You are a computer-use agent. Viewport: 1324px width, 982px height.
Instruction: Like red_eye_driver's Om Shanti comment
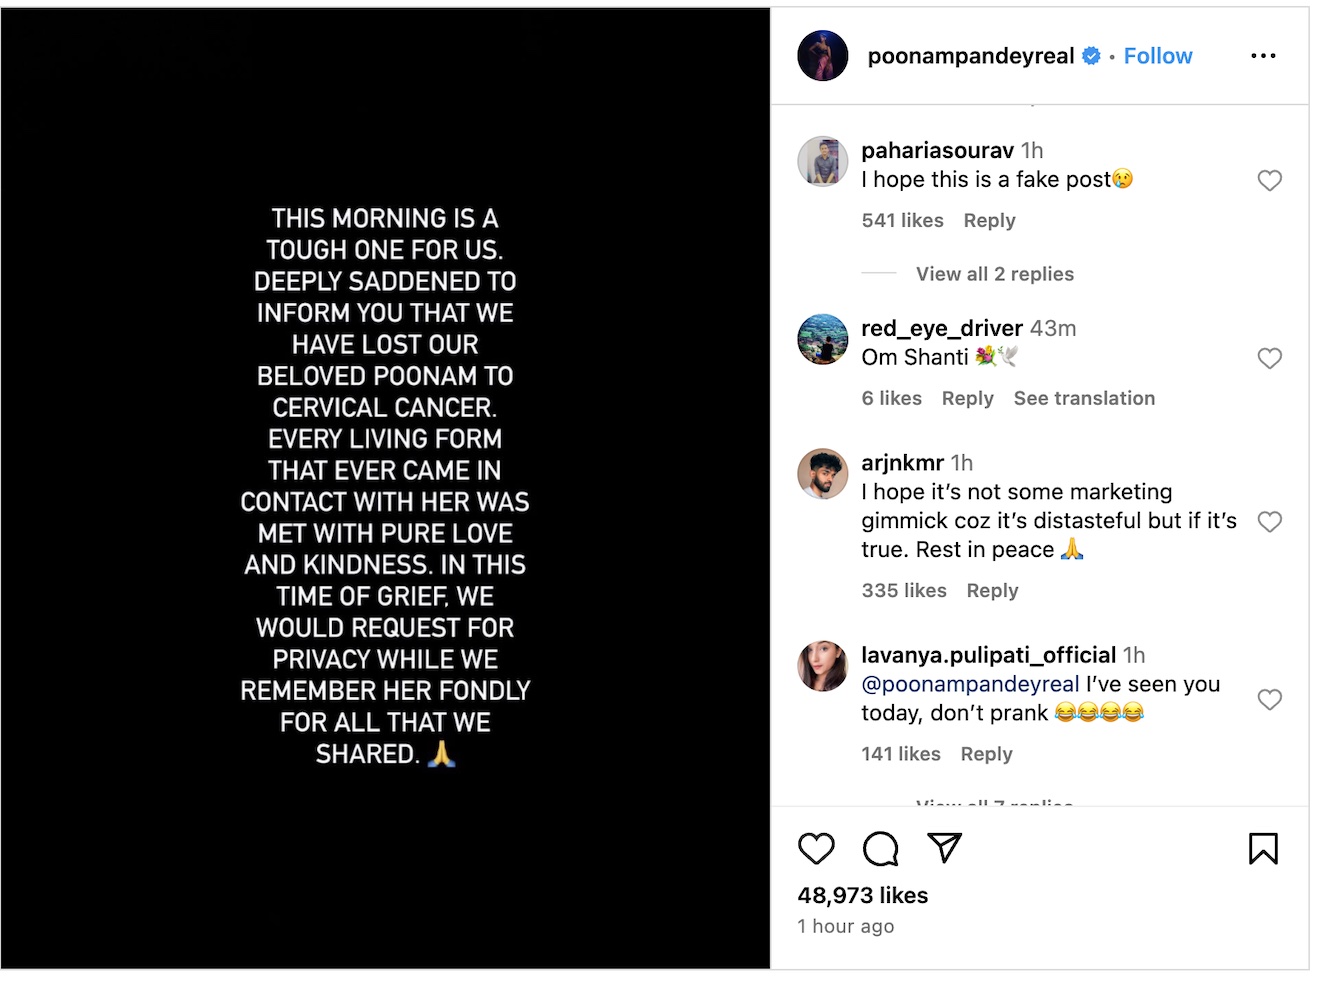[1269, 359]
